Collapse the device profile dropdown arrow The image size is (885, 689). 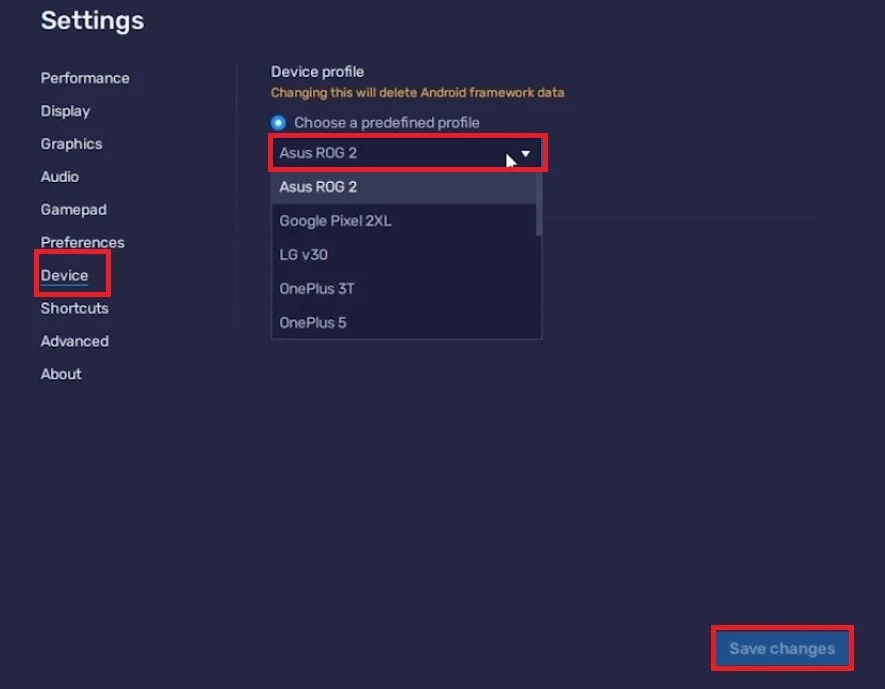point(525,153)
